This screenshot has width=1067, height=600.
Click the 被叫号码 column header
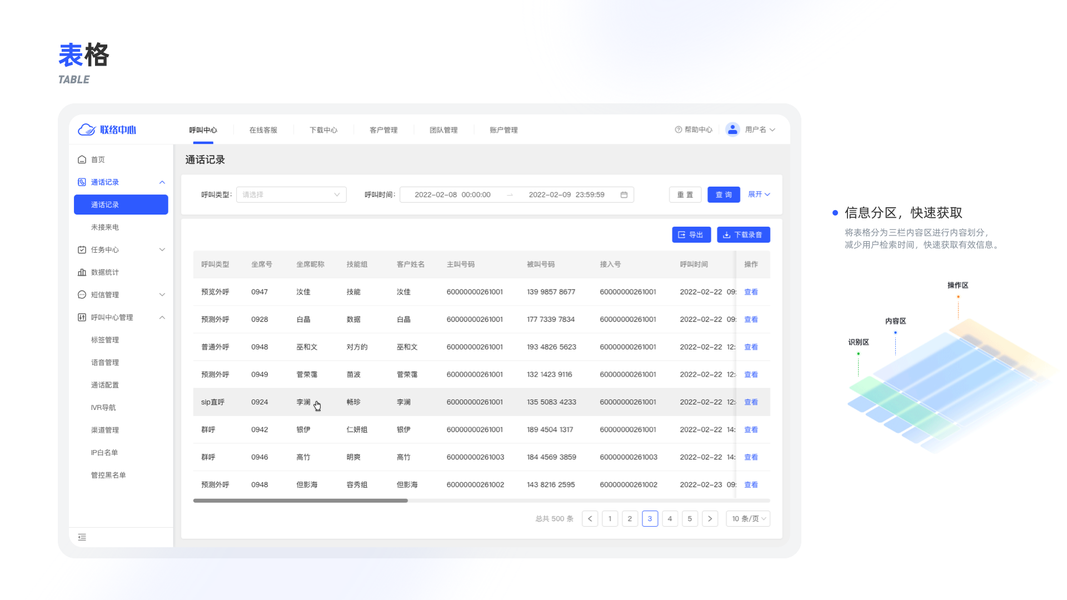[541, 265]
